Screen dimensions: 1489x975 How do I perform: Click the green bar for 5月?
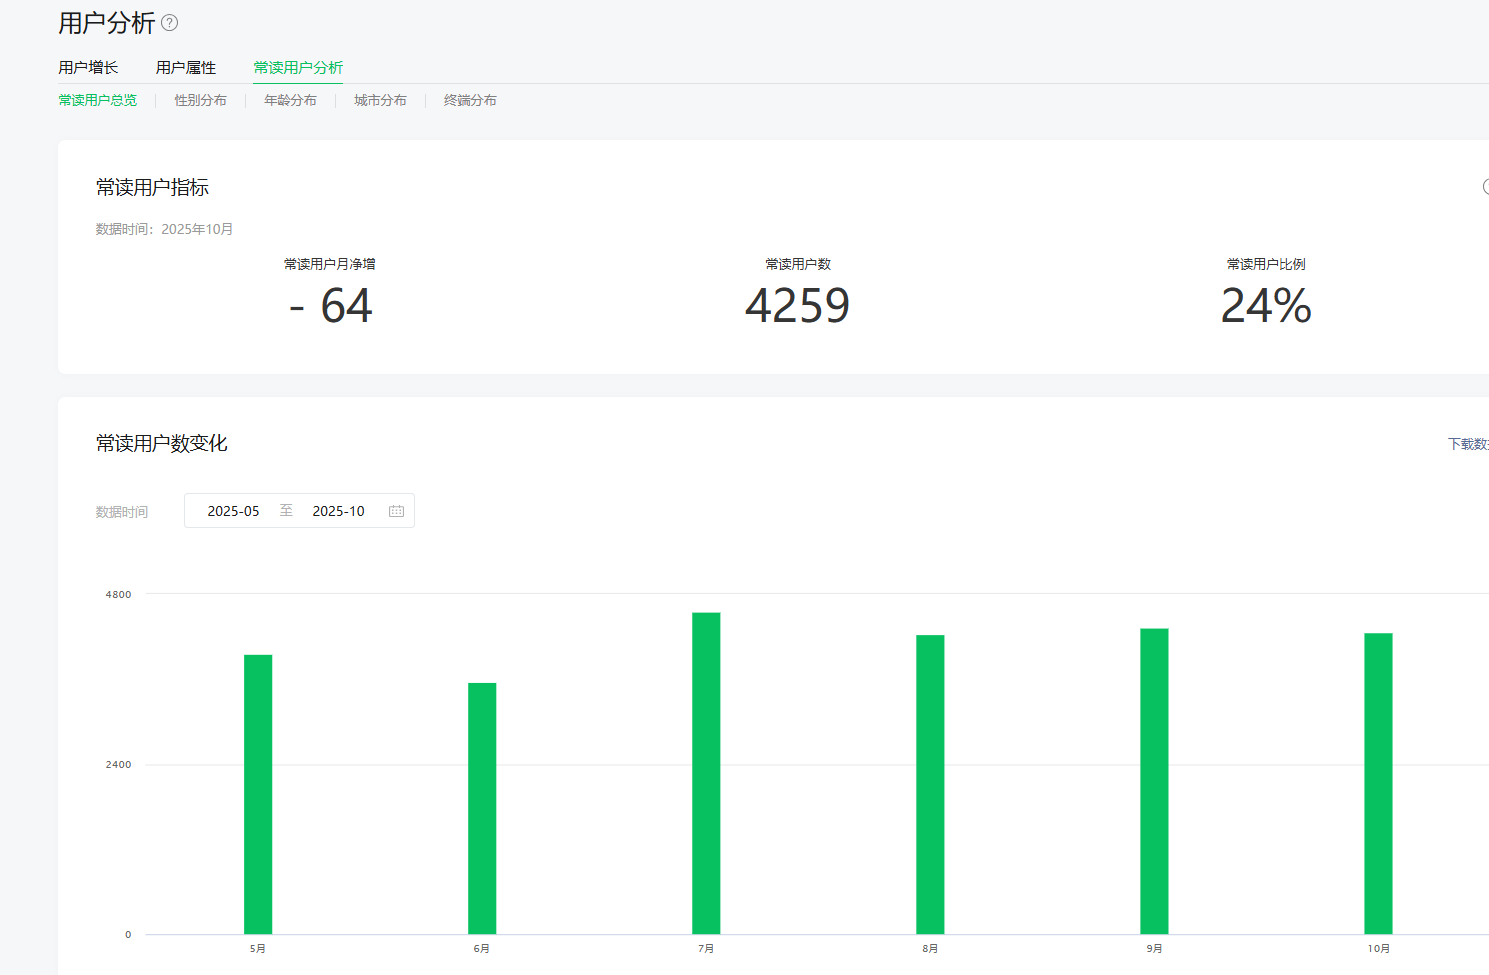click(258, 794)
